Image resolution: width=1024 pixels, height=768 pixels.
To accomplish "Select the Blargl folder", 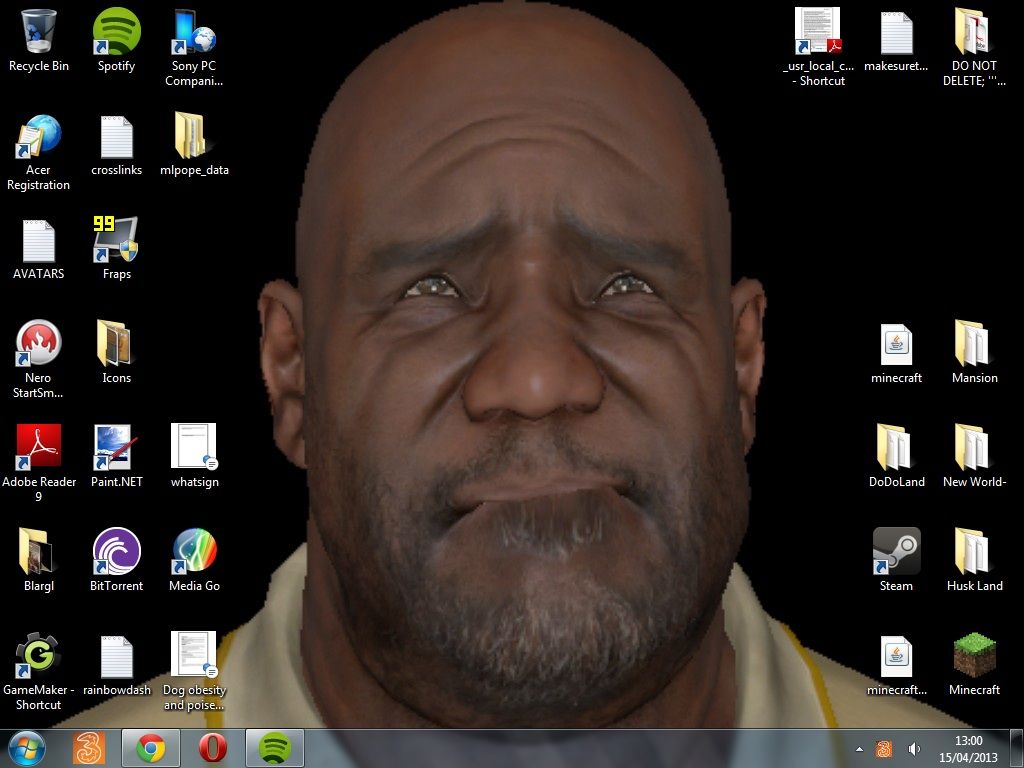I will (39, 560).
